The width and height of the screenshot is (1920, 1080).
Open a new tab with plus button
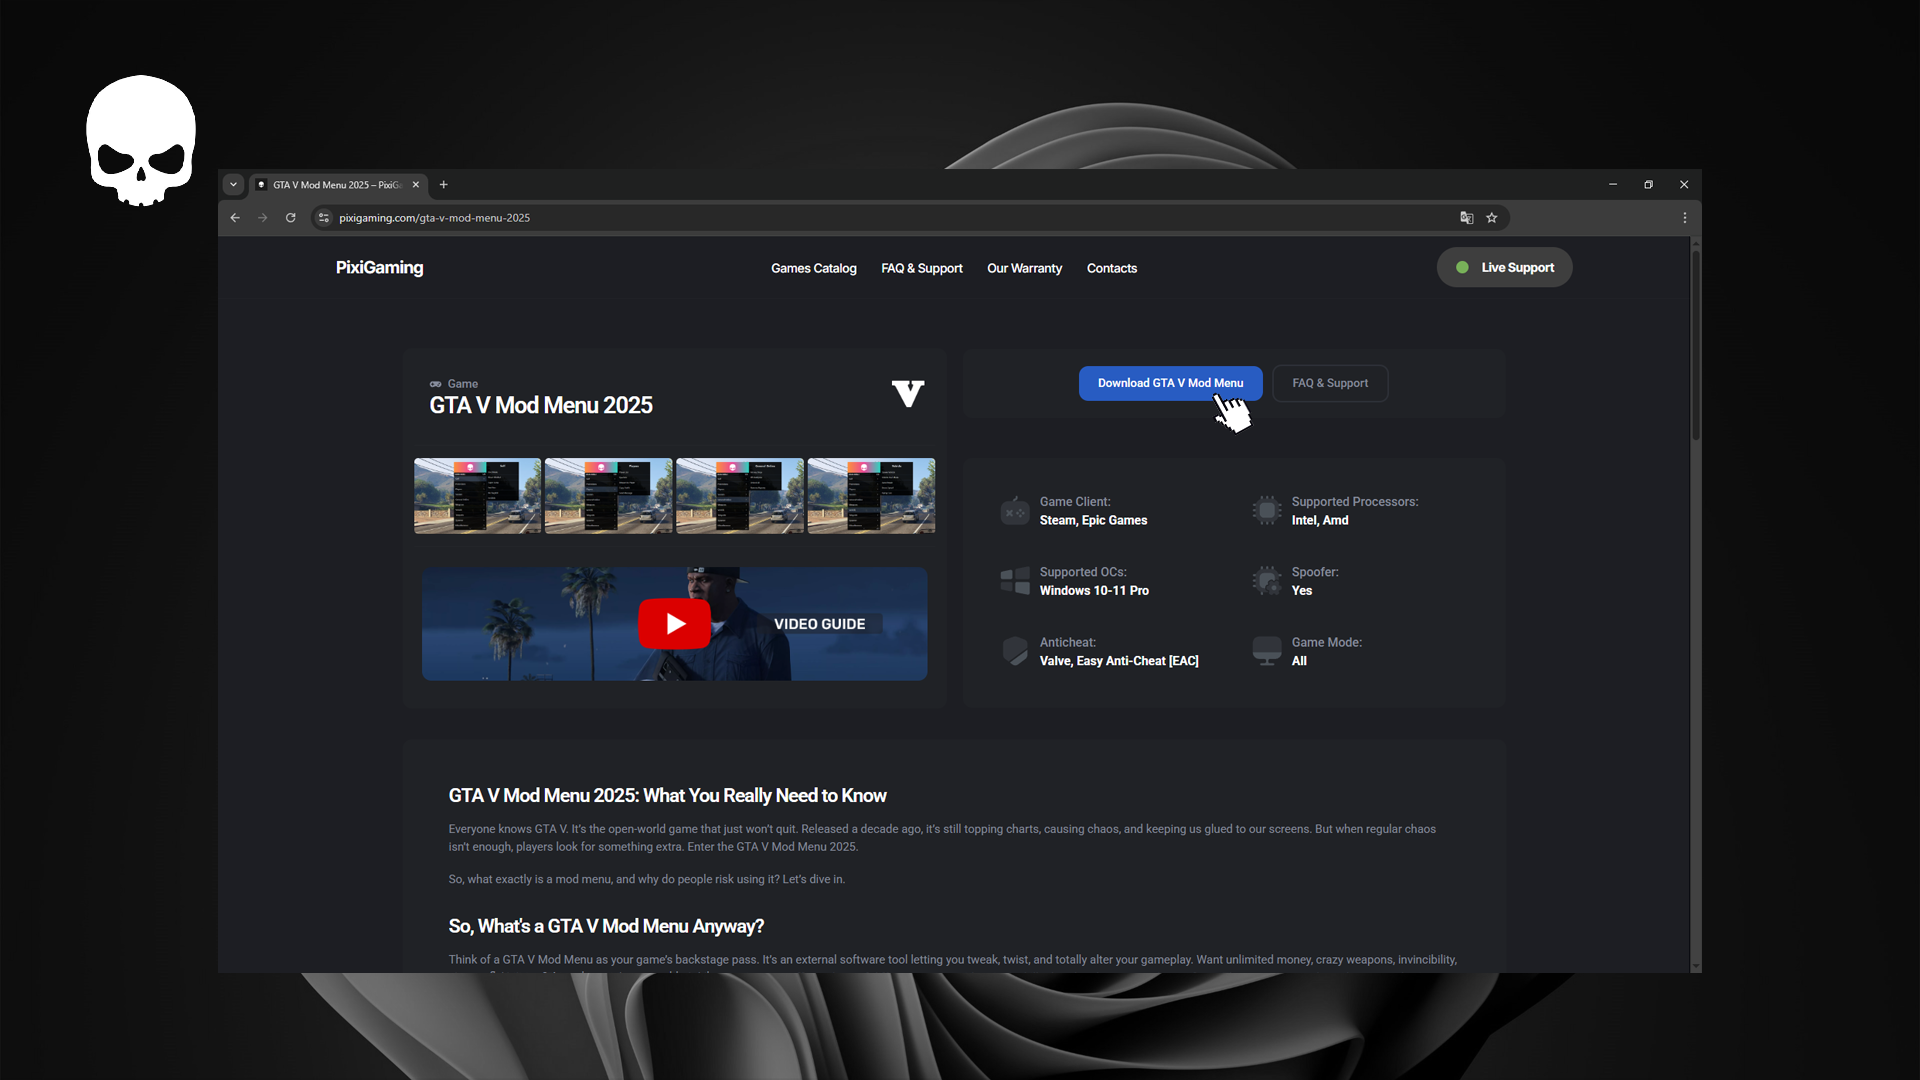(x=444, y=185)
